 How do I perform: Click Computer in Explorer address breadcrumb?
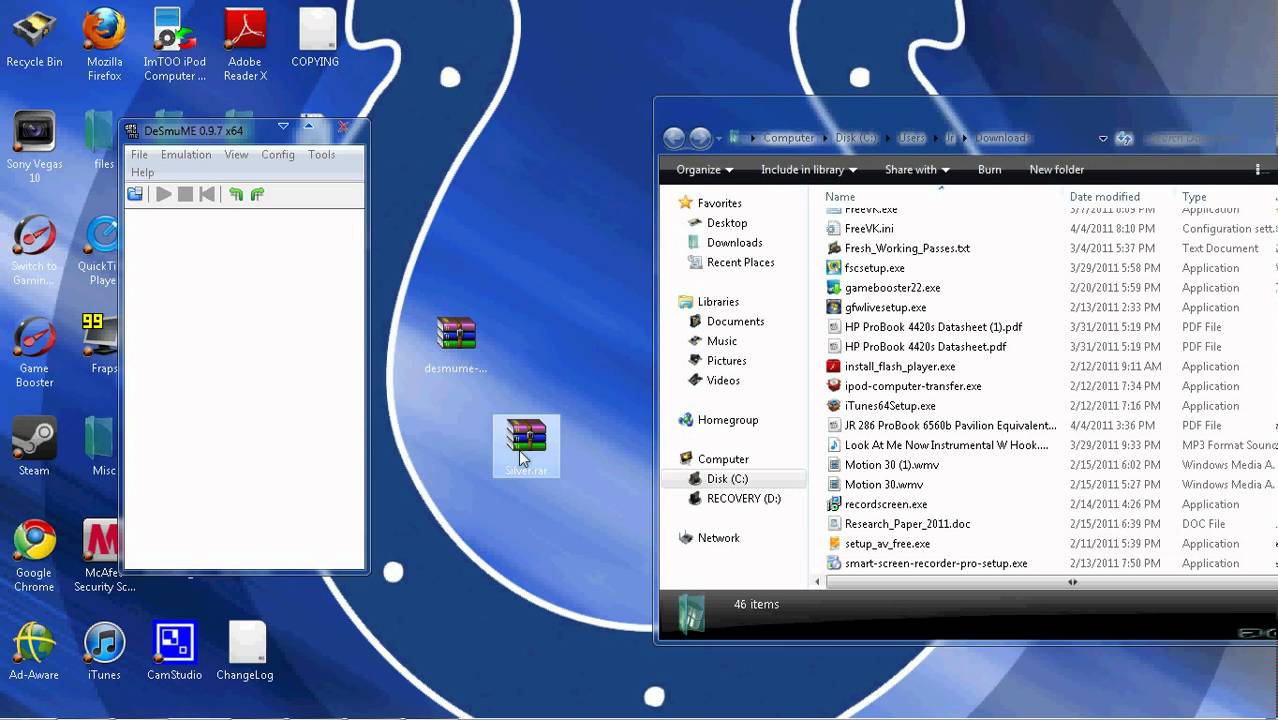pyautogui.click(x=789, y=138)
